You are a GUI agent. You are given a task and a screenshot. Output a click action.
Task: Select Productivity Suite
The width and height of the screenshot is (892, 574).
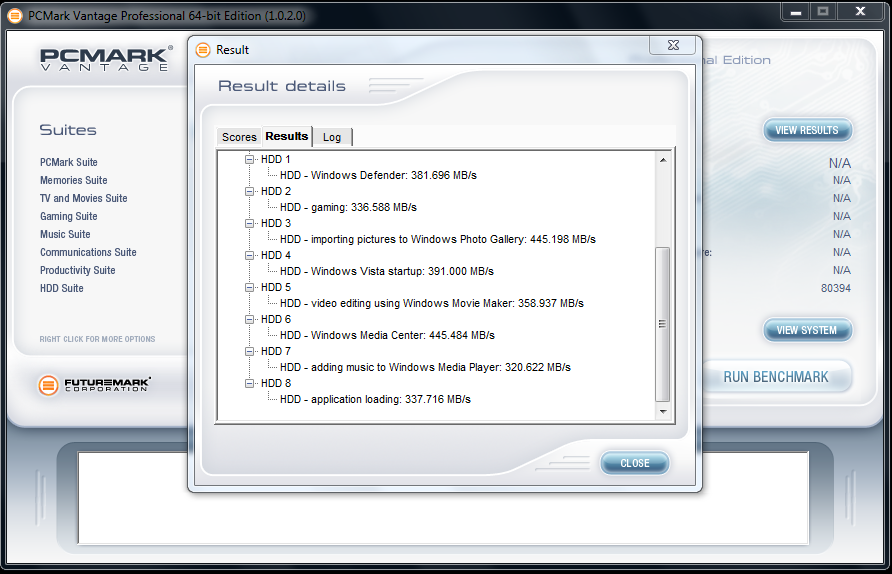(x=77, y=270)
